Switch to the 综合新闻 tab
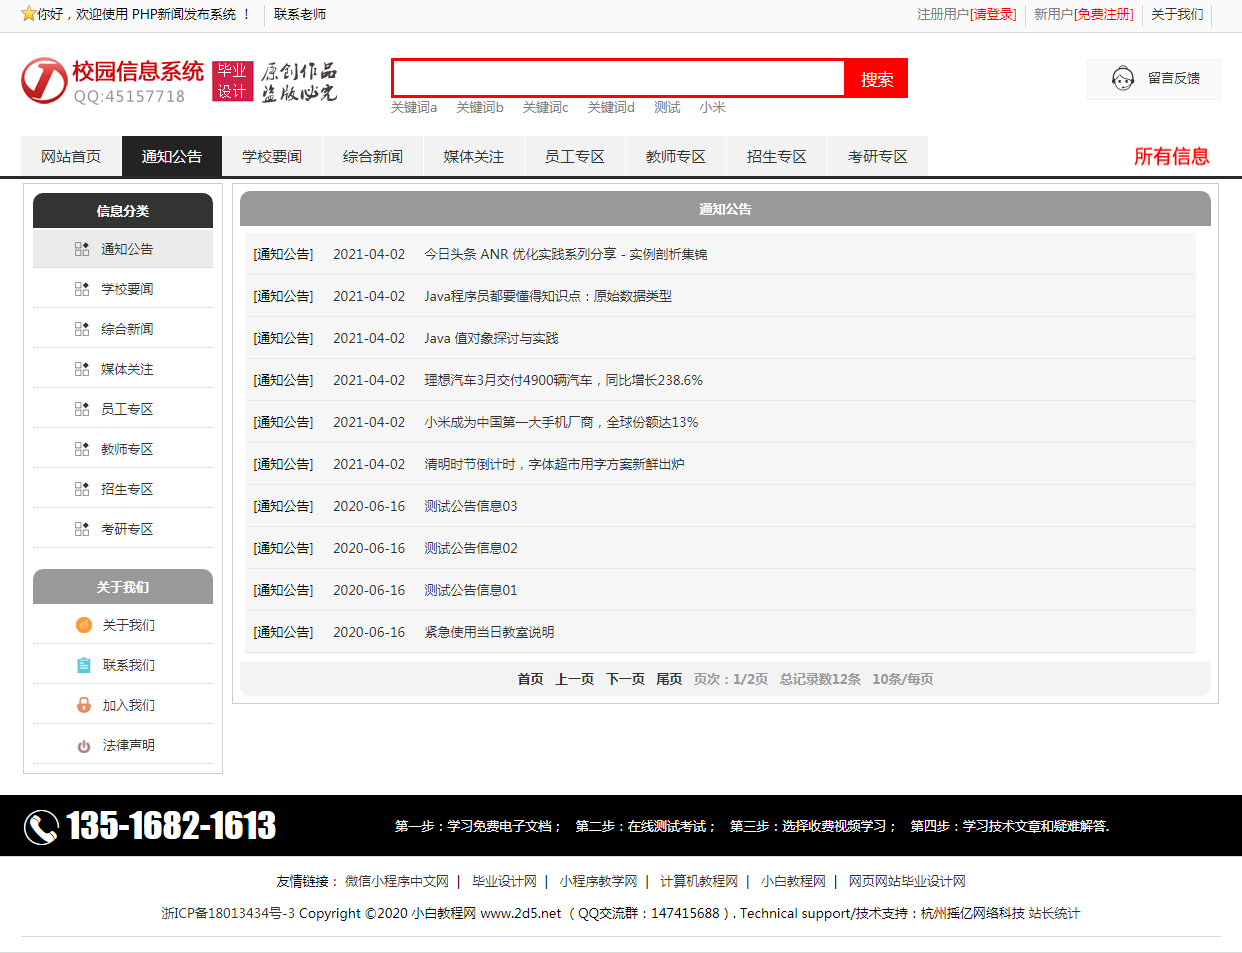Image resolution: width=1242 pixels, height=953 pixels. (373, 156)
